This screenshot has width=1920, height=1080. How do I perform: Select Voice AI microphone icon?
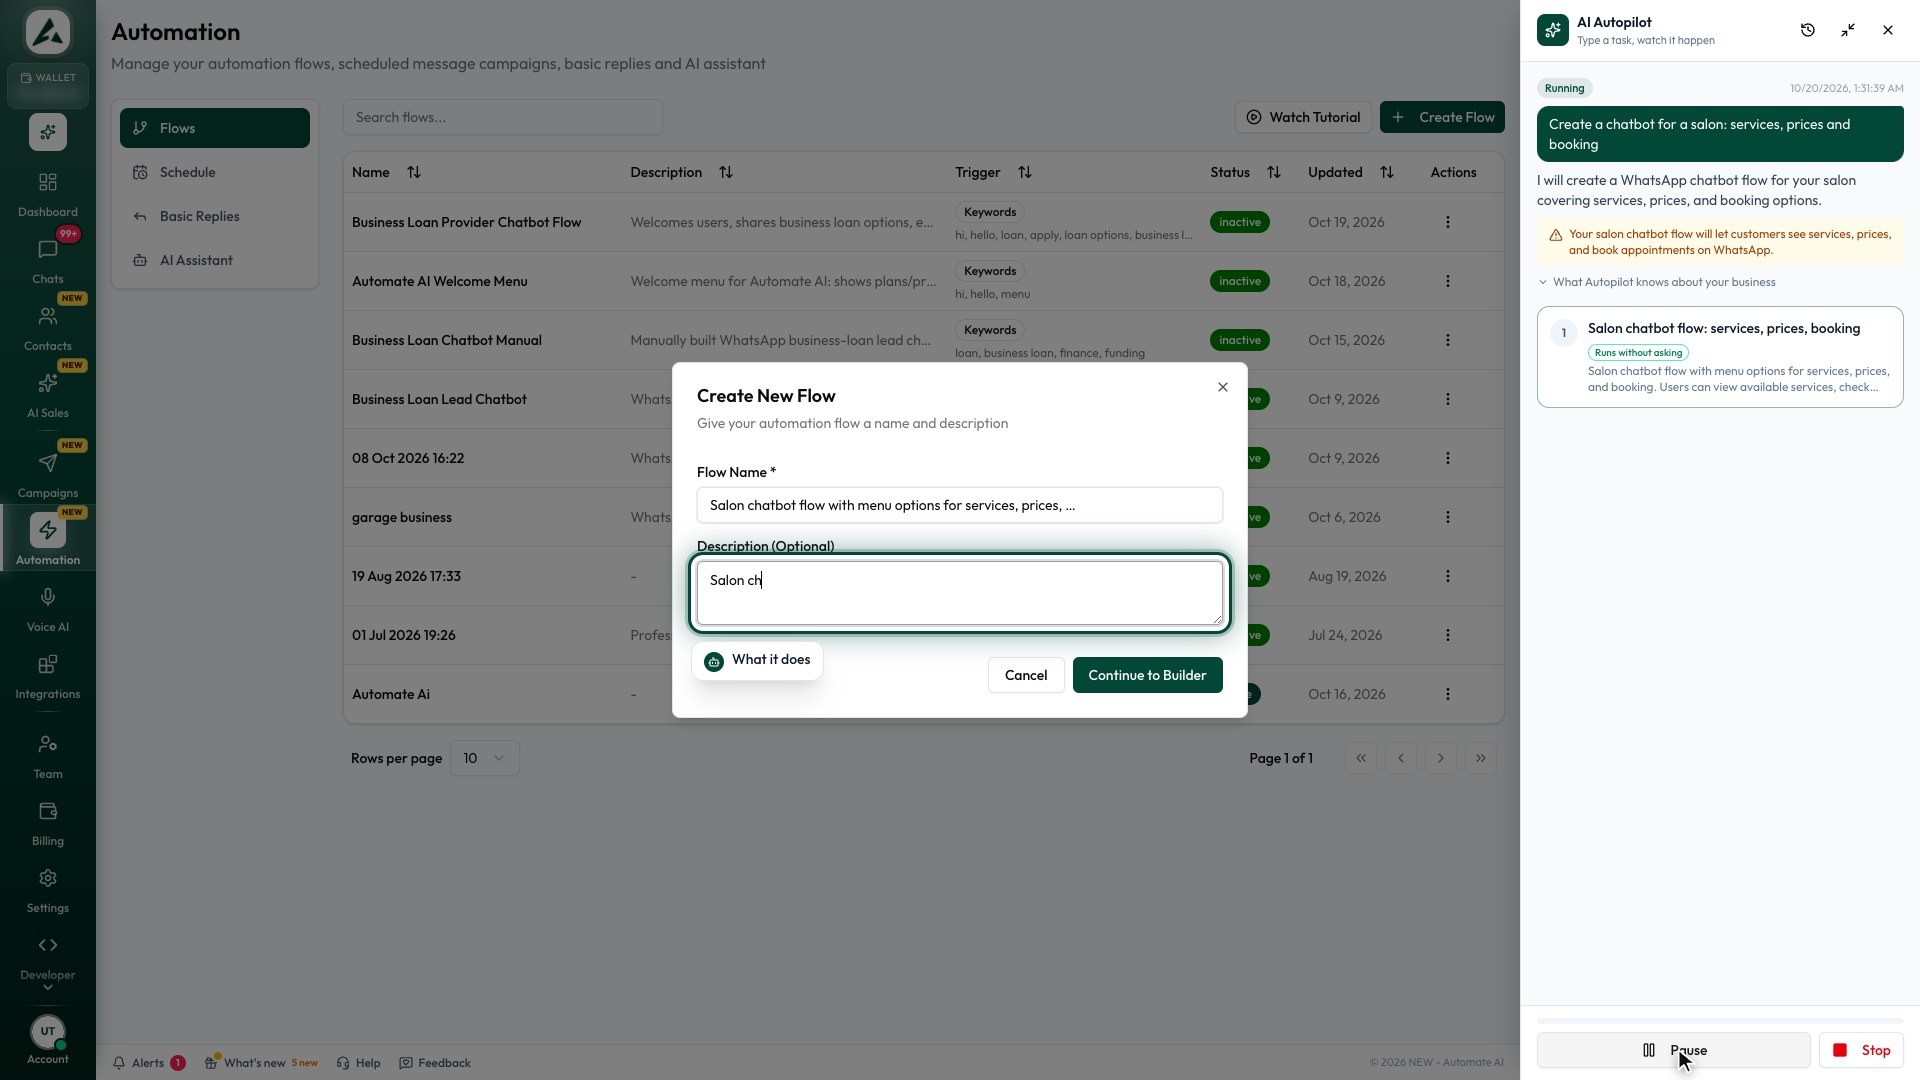(47, 598)
